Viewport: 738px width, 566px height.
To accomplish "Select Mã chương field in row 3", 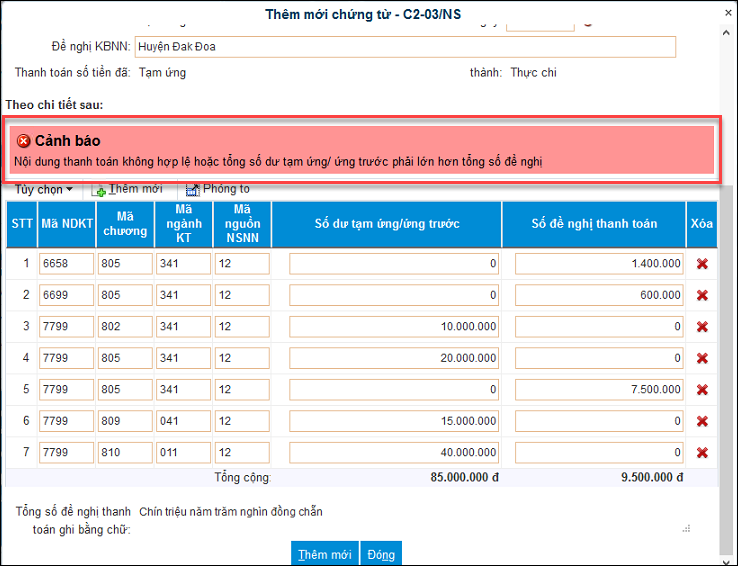I will tap(125, 327).
